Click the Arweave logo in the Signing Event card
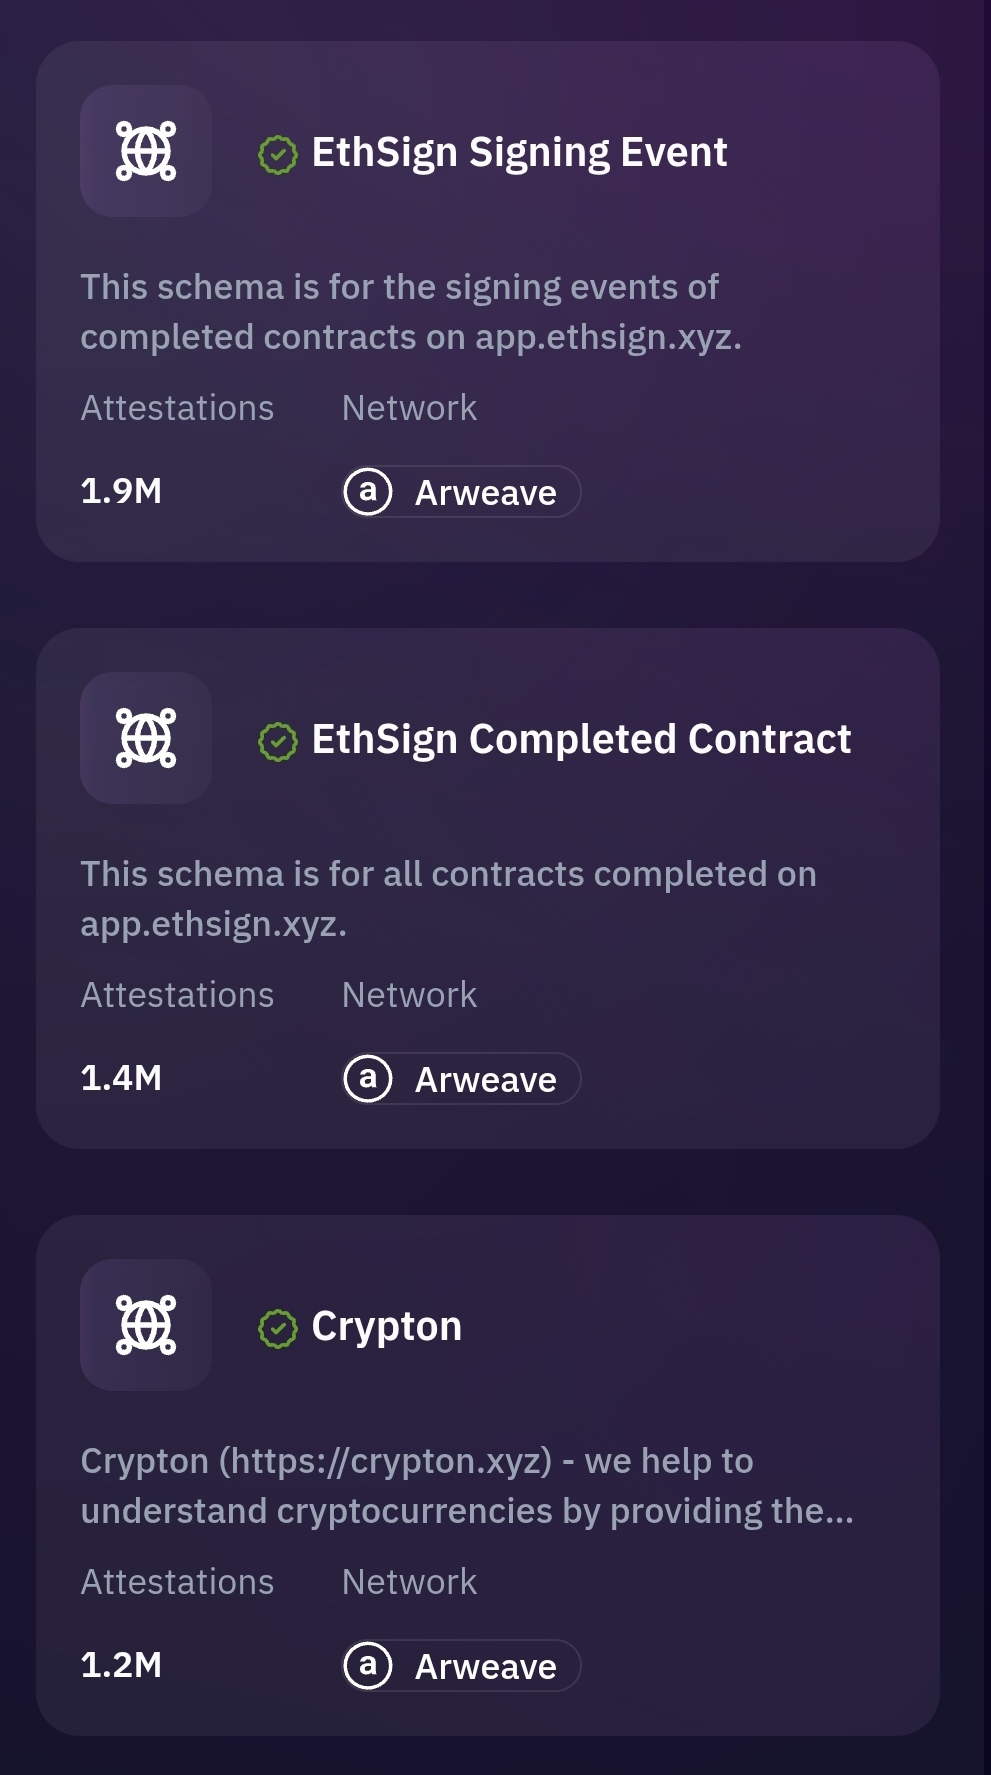991x1775 pixels. 368,492
